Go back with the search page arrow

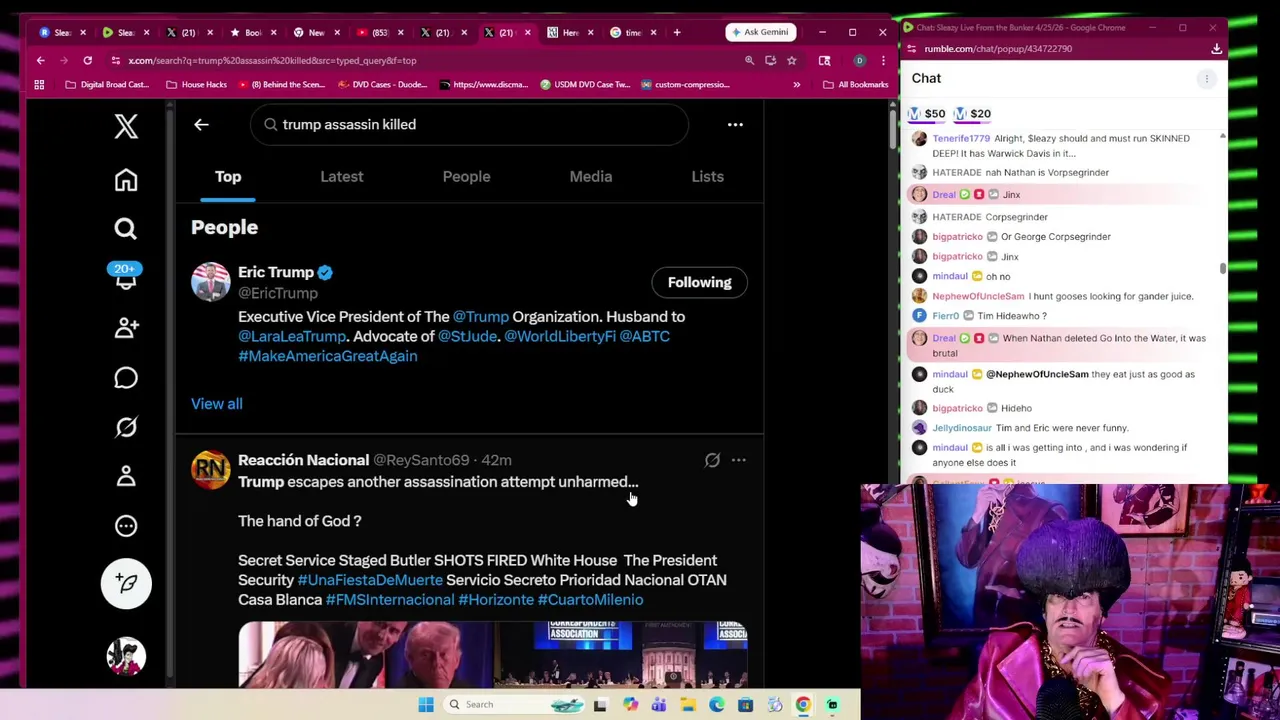click(x=201, y=124)
